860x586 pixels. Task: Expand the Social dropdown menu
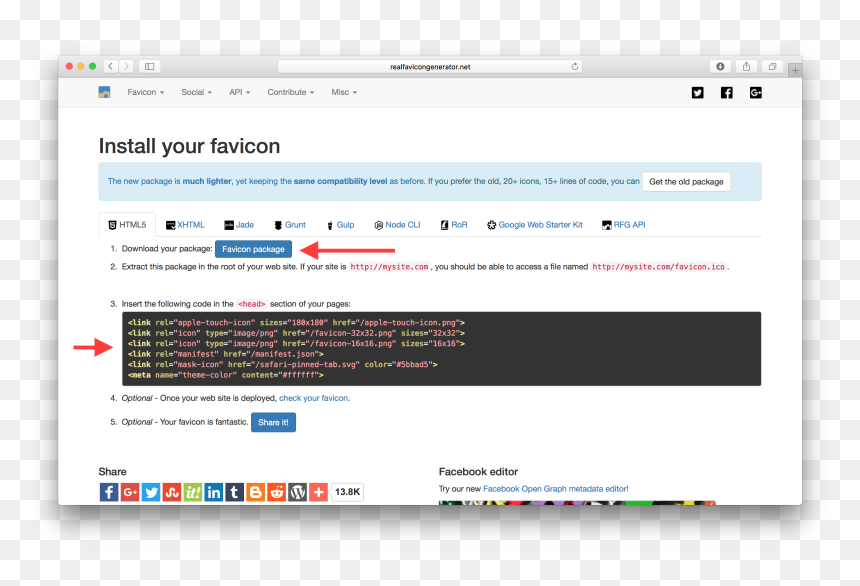196,92
